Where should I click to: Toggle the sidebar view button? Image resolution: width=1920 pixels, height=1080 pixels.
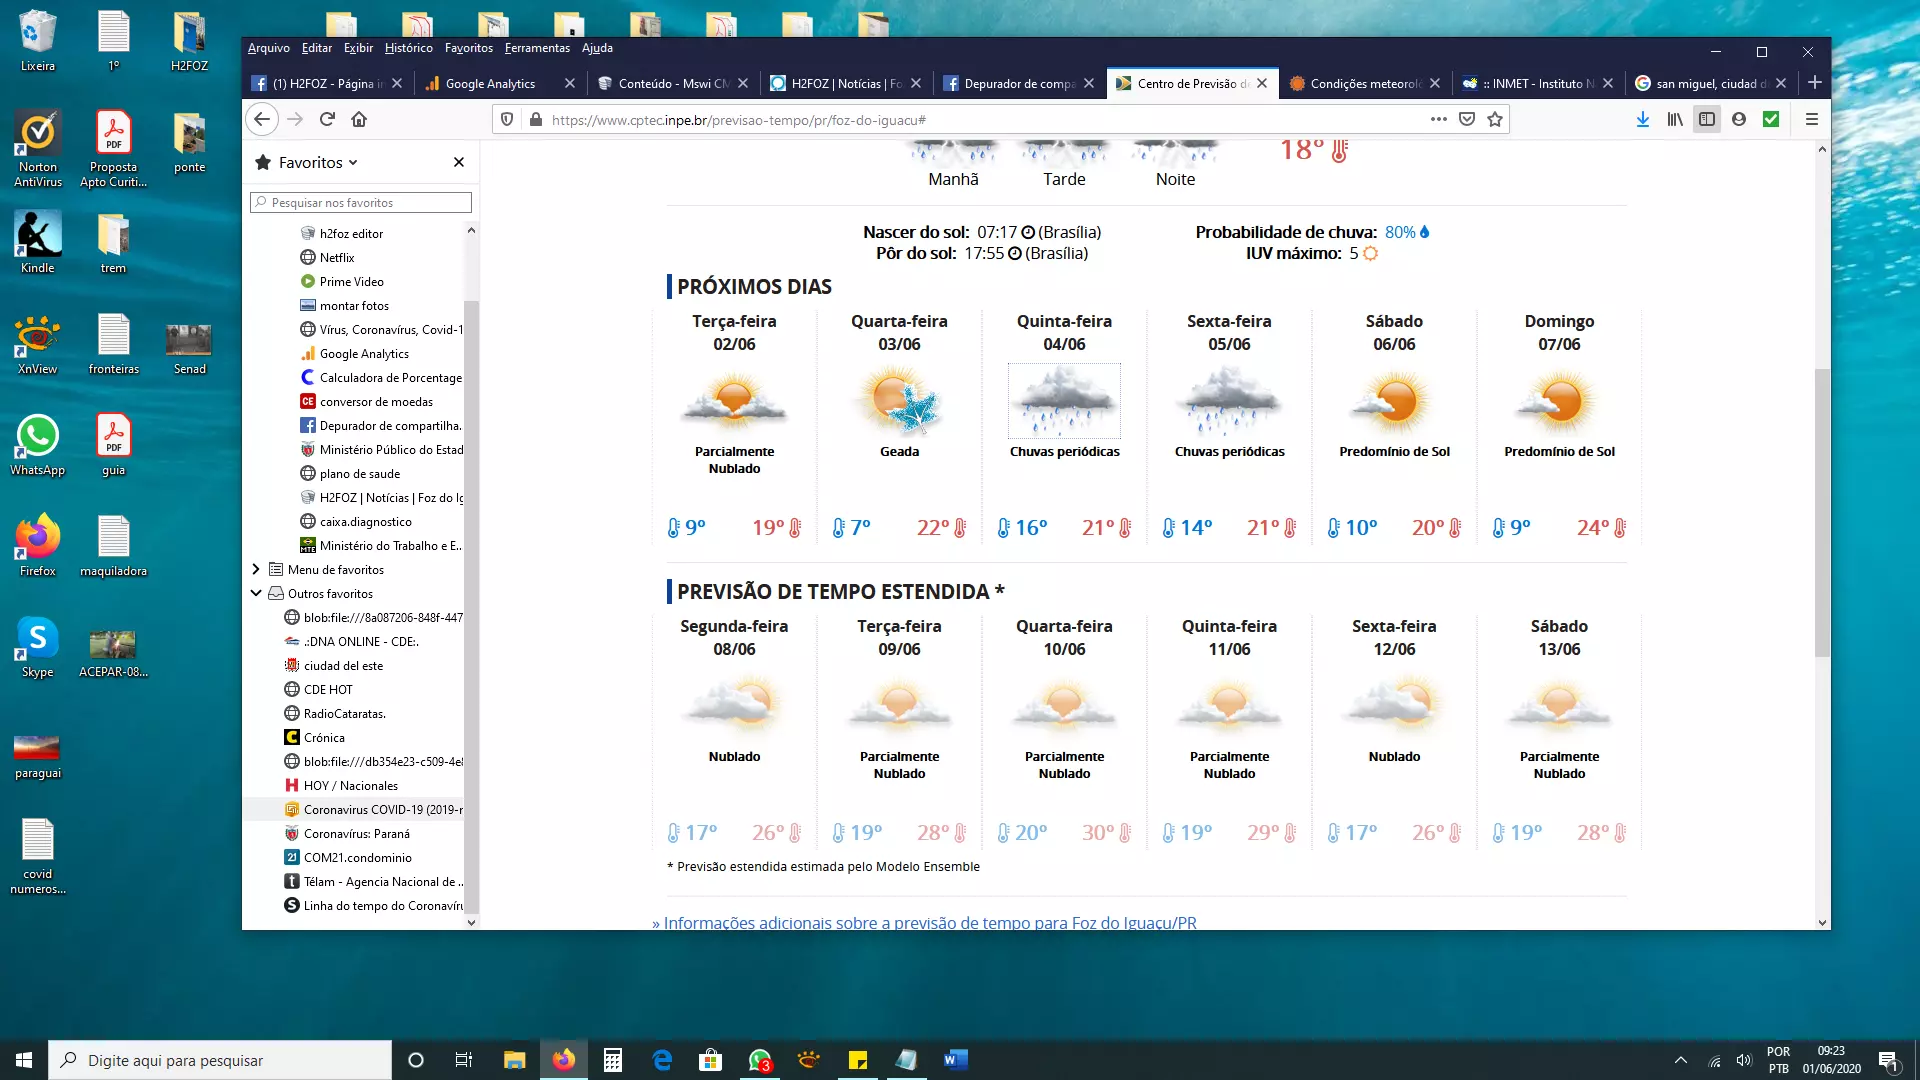pyautogui.click(x=1707, y=119)
